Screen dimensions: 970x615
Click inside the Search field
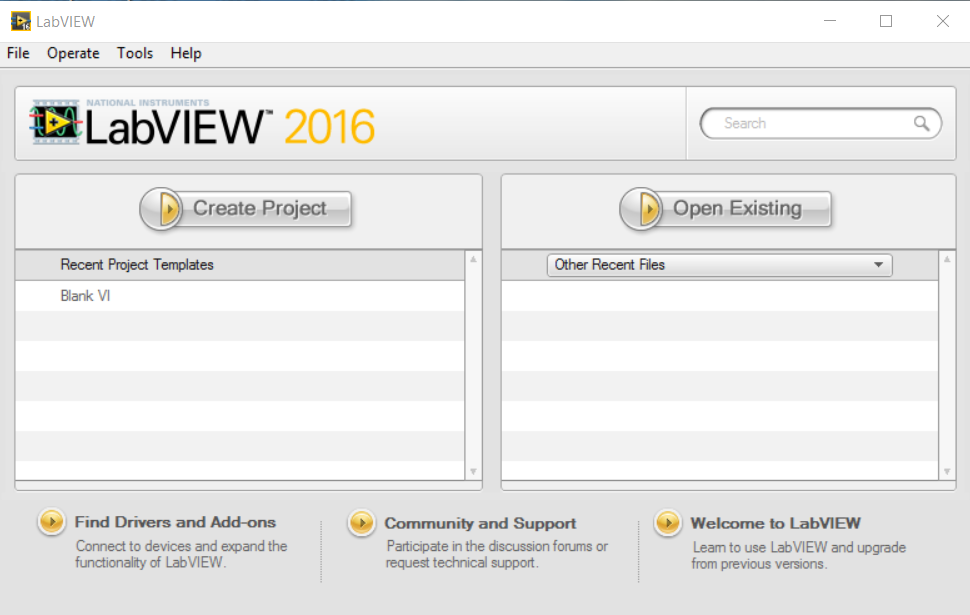[800, 123]
